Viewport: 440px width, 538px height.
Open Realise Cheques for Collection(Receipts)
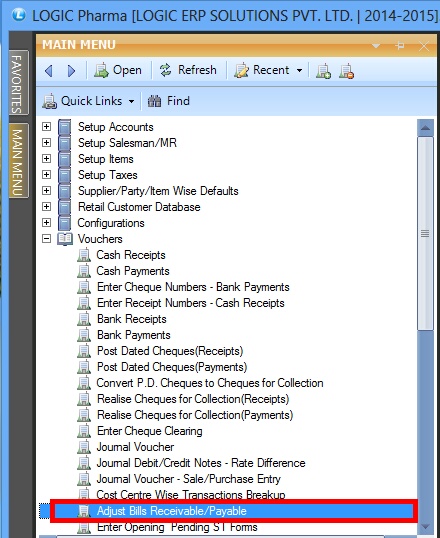(x=193, y=399)
